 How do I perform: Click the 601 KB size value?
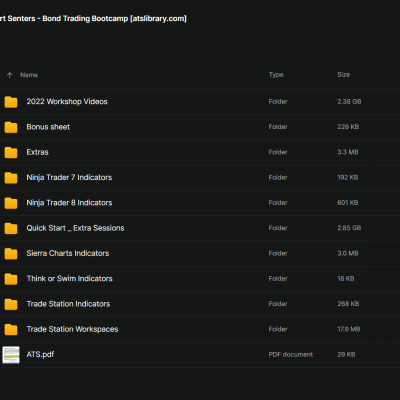348,203
